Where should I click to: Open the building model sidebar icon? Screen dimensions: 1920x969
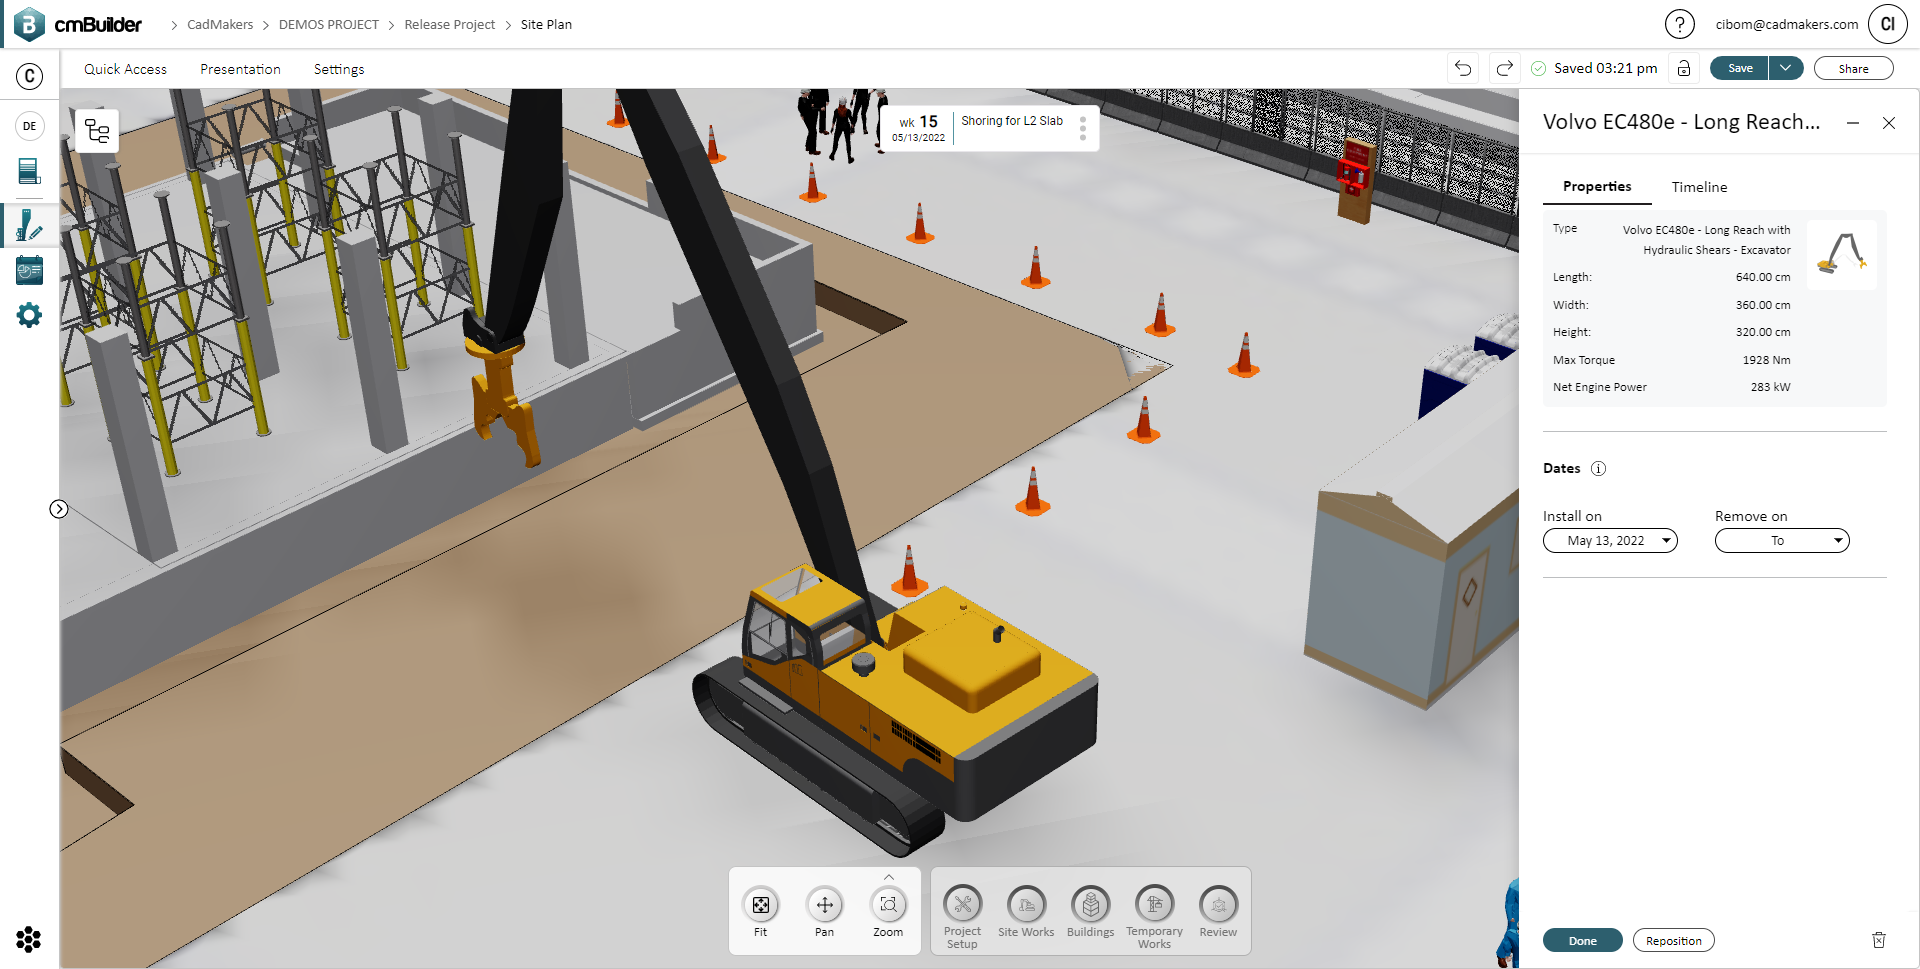(30, 171)
